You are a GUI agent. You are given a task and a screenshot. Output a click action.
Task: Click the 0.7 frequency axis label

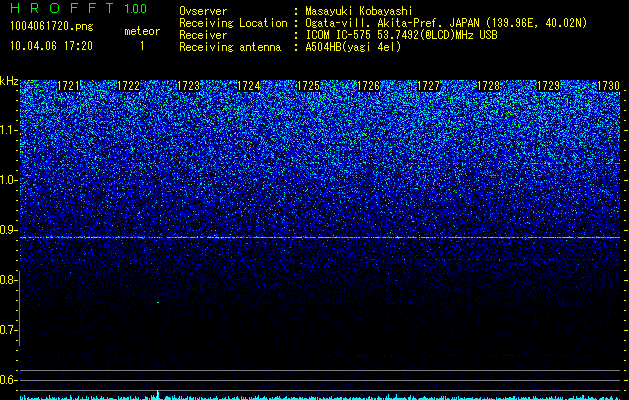coord(8,330)
